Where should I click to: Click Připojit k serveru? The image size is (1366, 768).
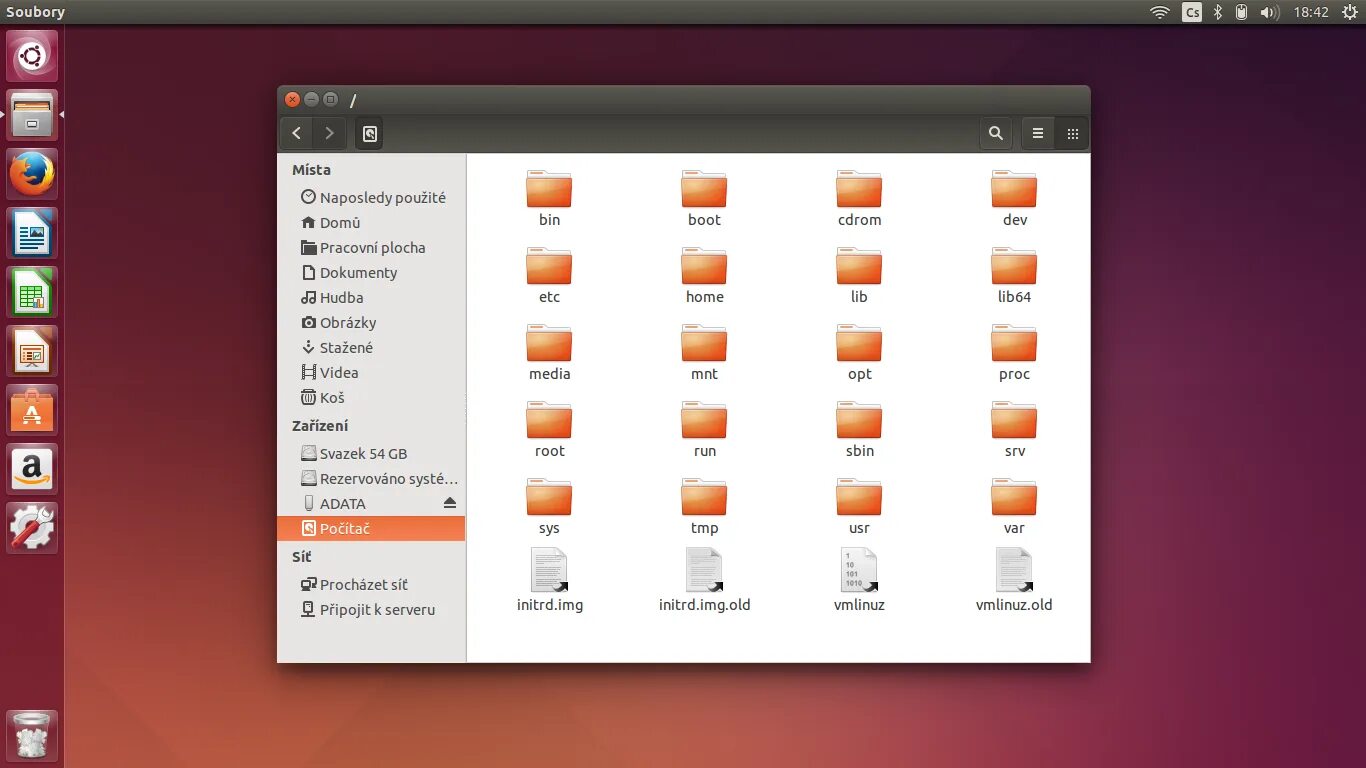pyautogui.click(x=372, y=610)
